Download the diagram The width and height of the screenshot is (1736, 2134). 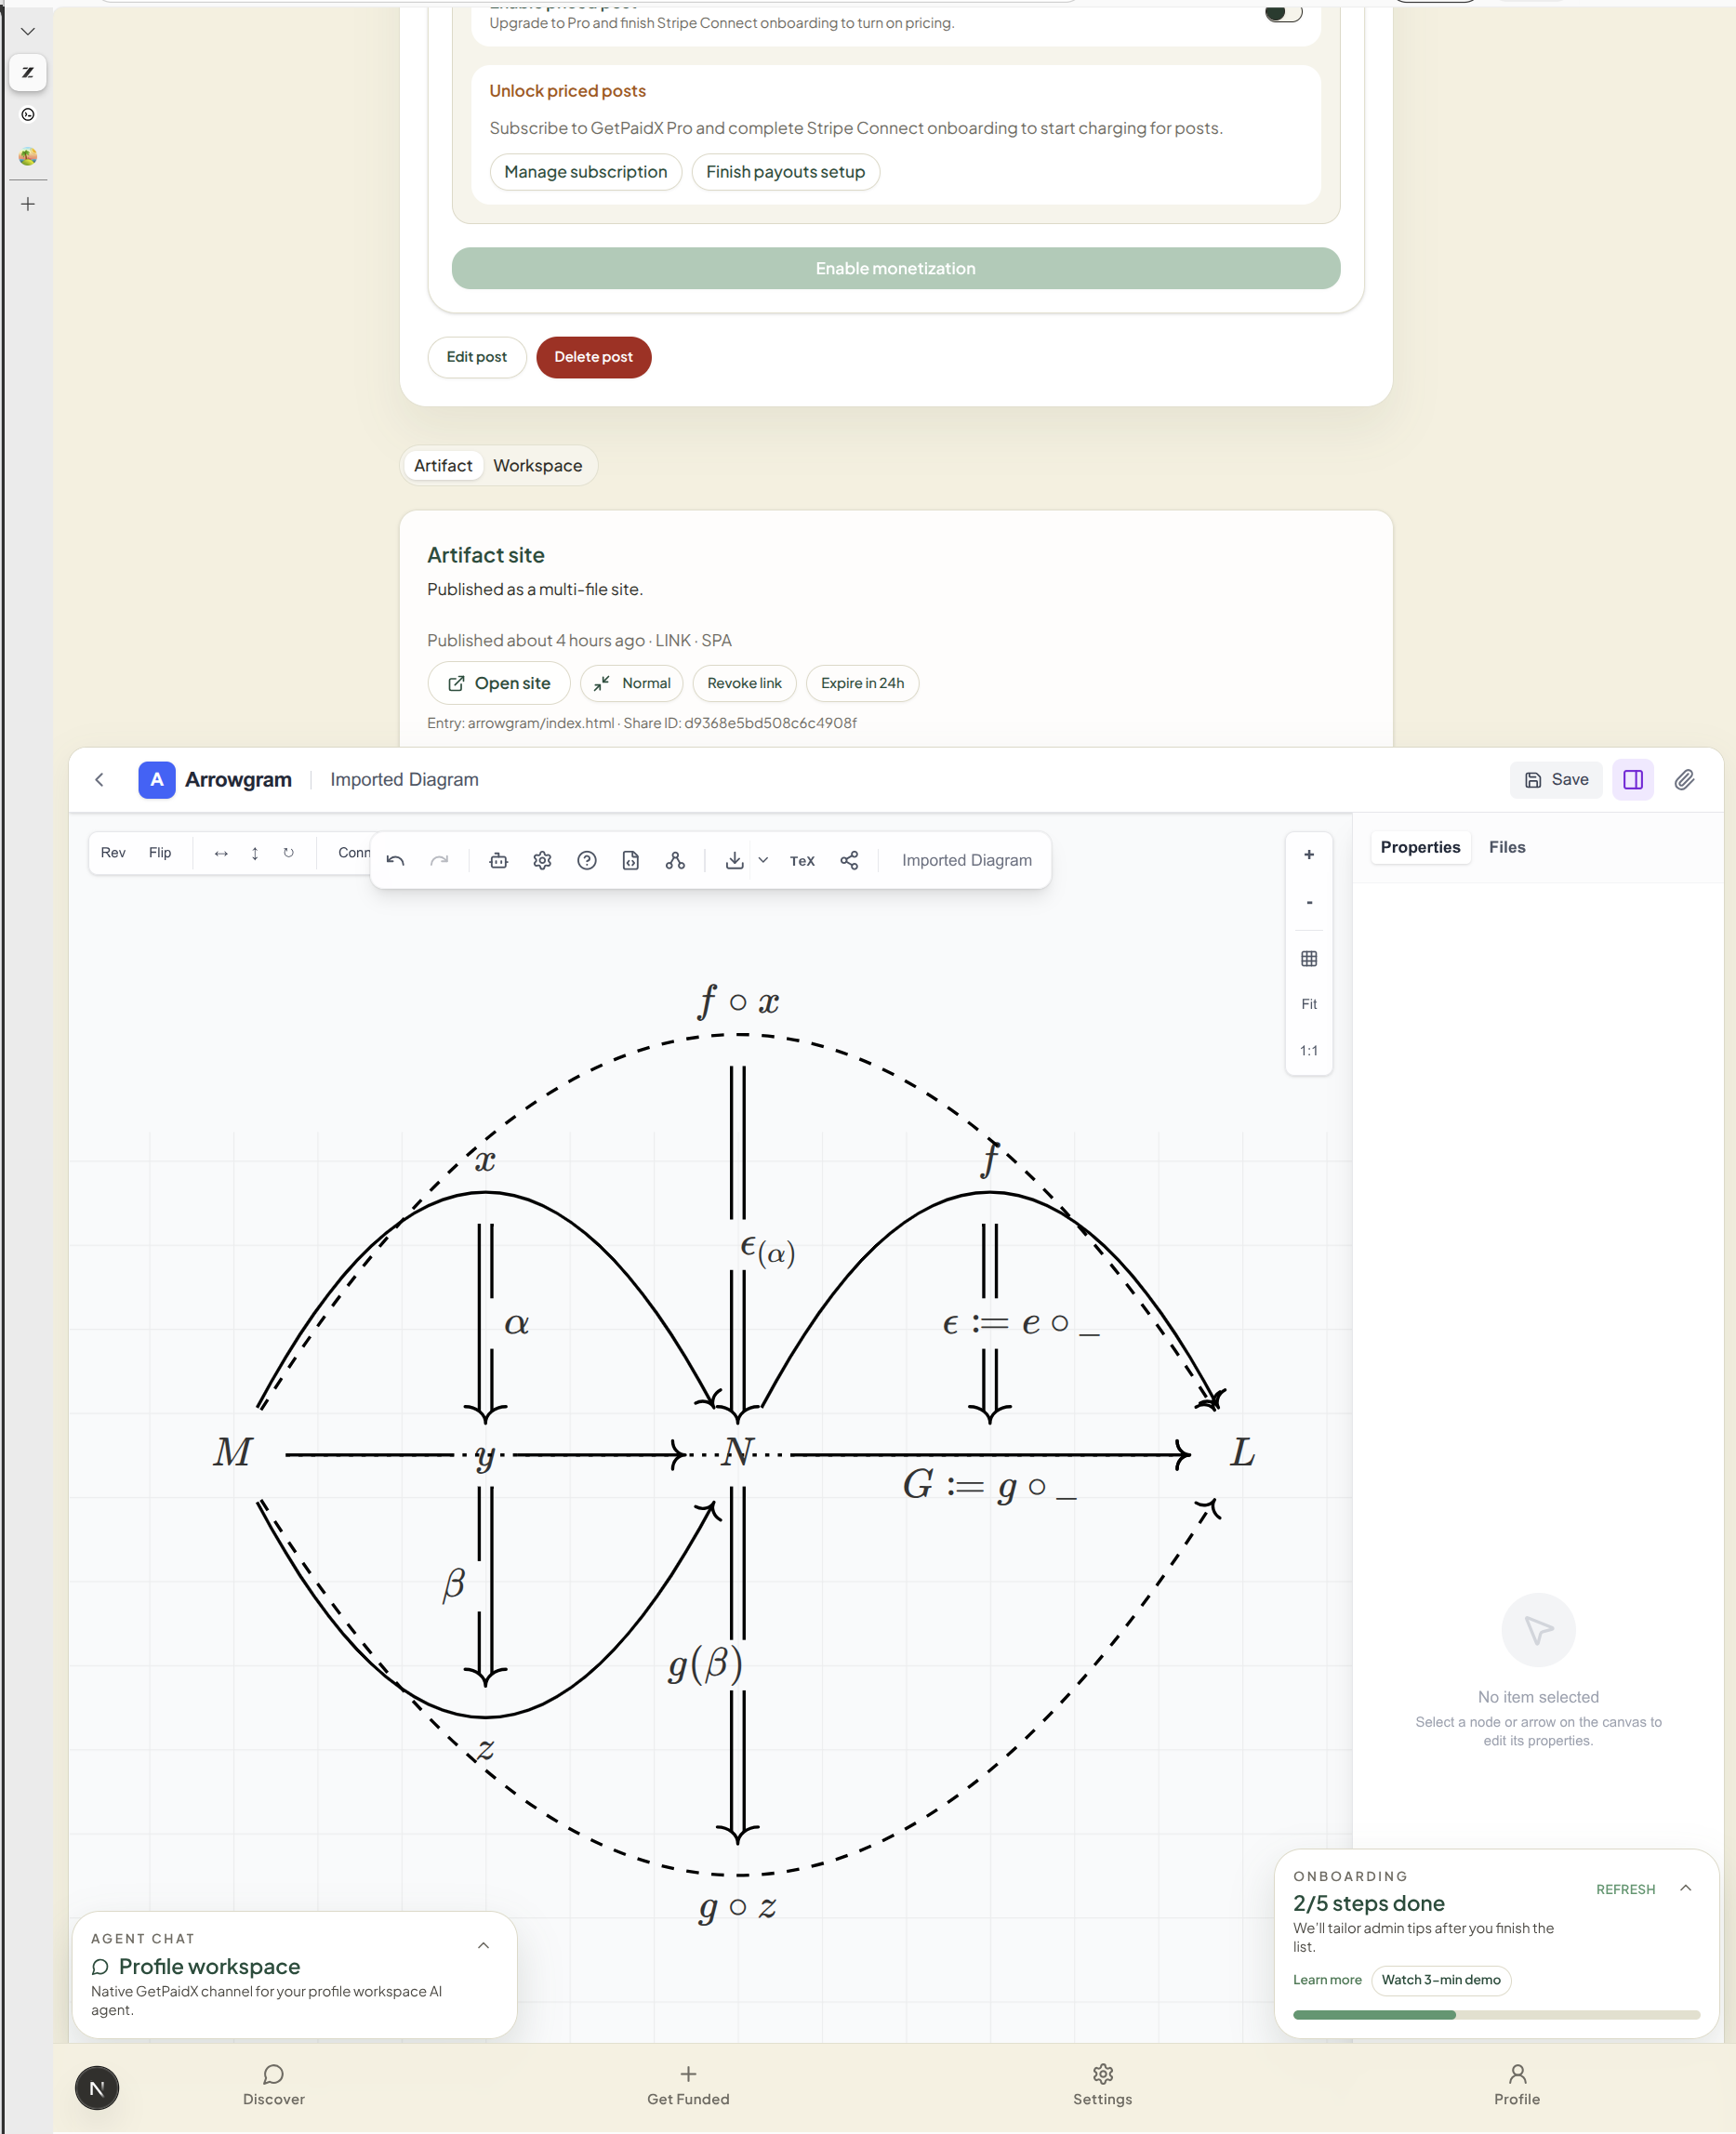pos(735,860)
